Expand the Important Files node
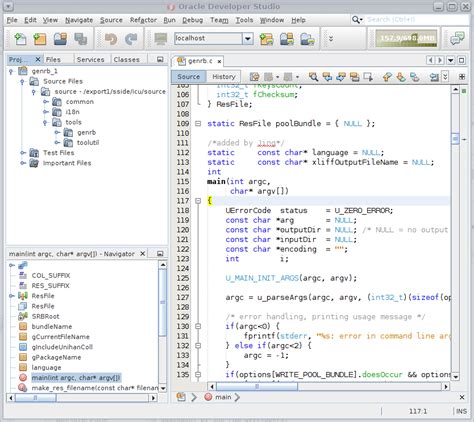Viewport: 474px width, 422px height. (23, 163)
